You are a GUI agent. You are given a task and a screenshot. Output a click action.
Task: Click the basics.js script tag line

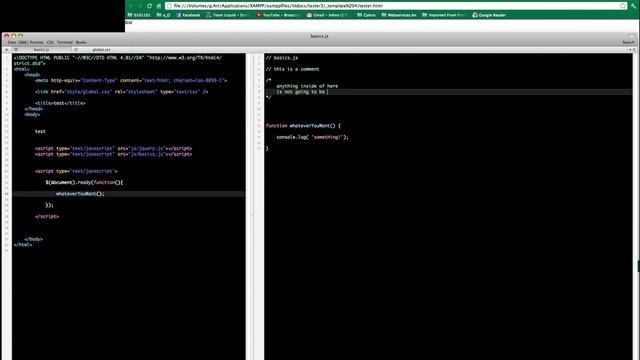click(113, 154)
